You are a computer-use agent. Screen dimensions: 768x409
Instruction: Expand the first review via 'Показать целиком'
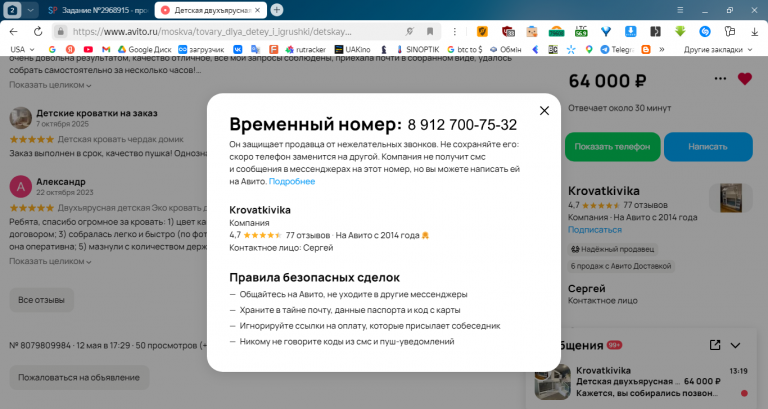pos(50,85)
